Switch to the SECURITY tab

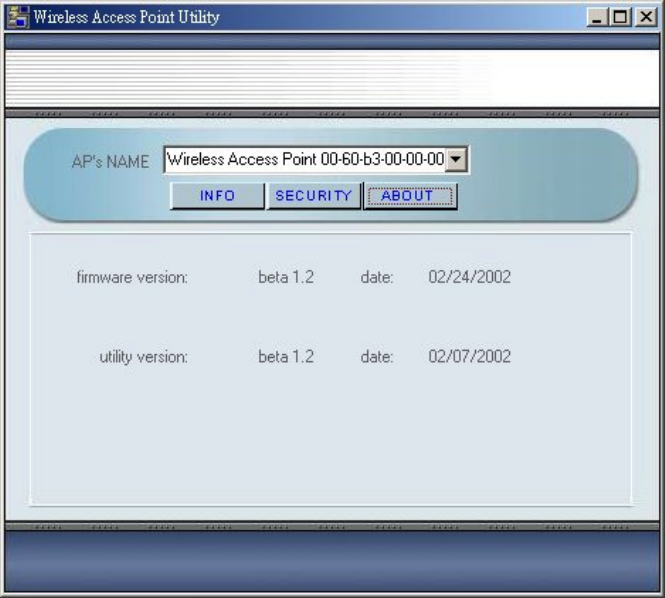coord(313,196)
